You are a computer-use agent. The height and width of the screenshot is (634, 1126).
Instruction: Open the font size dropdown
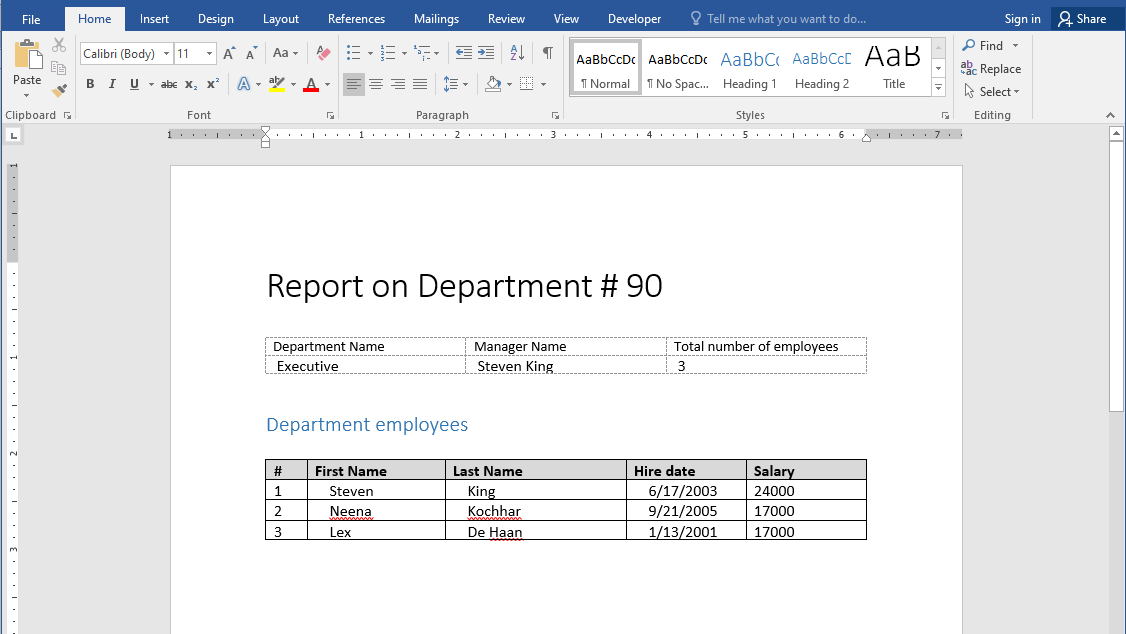pos(209,54)
